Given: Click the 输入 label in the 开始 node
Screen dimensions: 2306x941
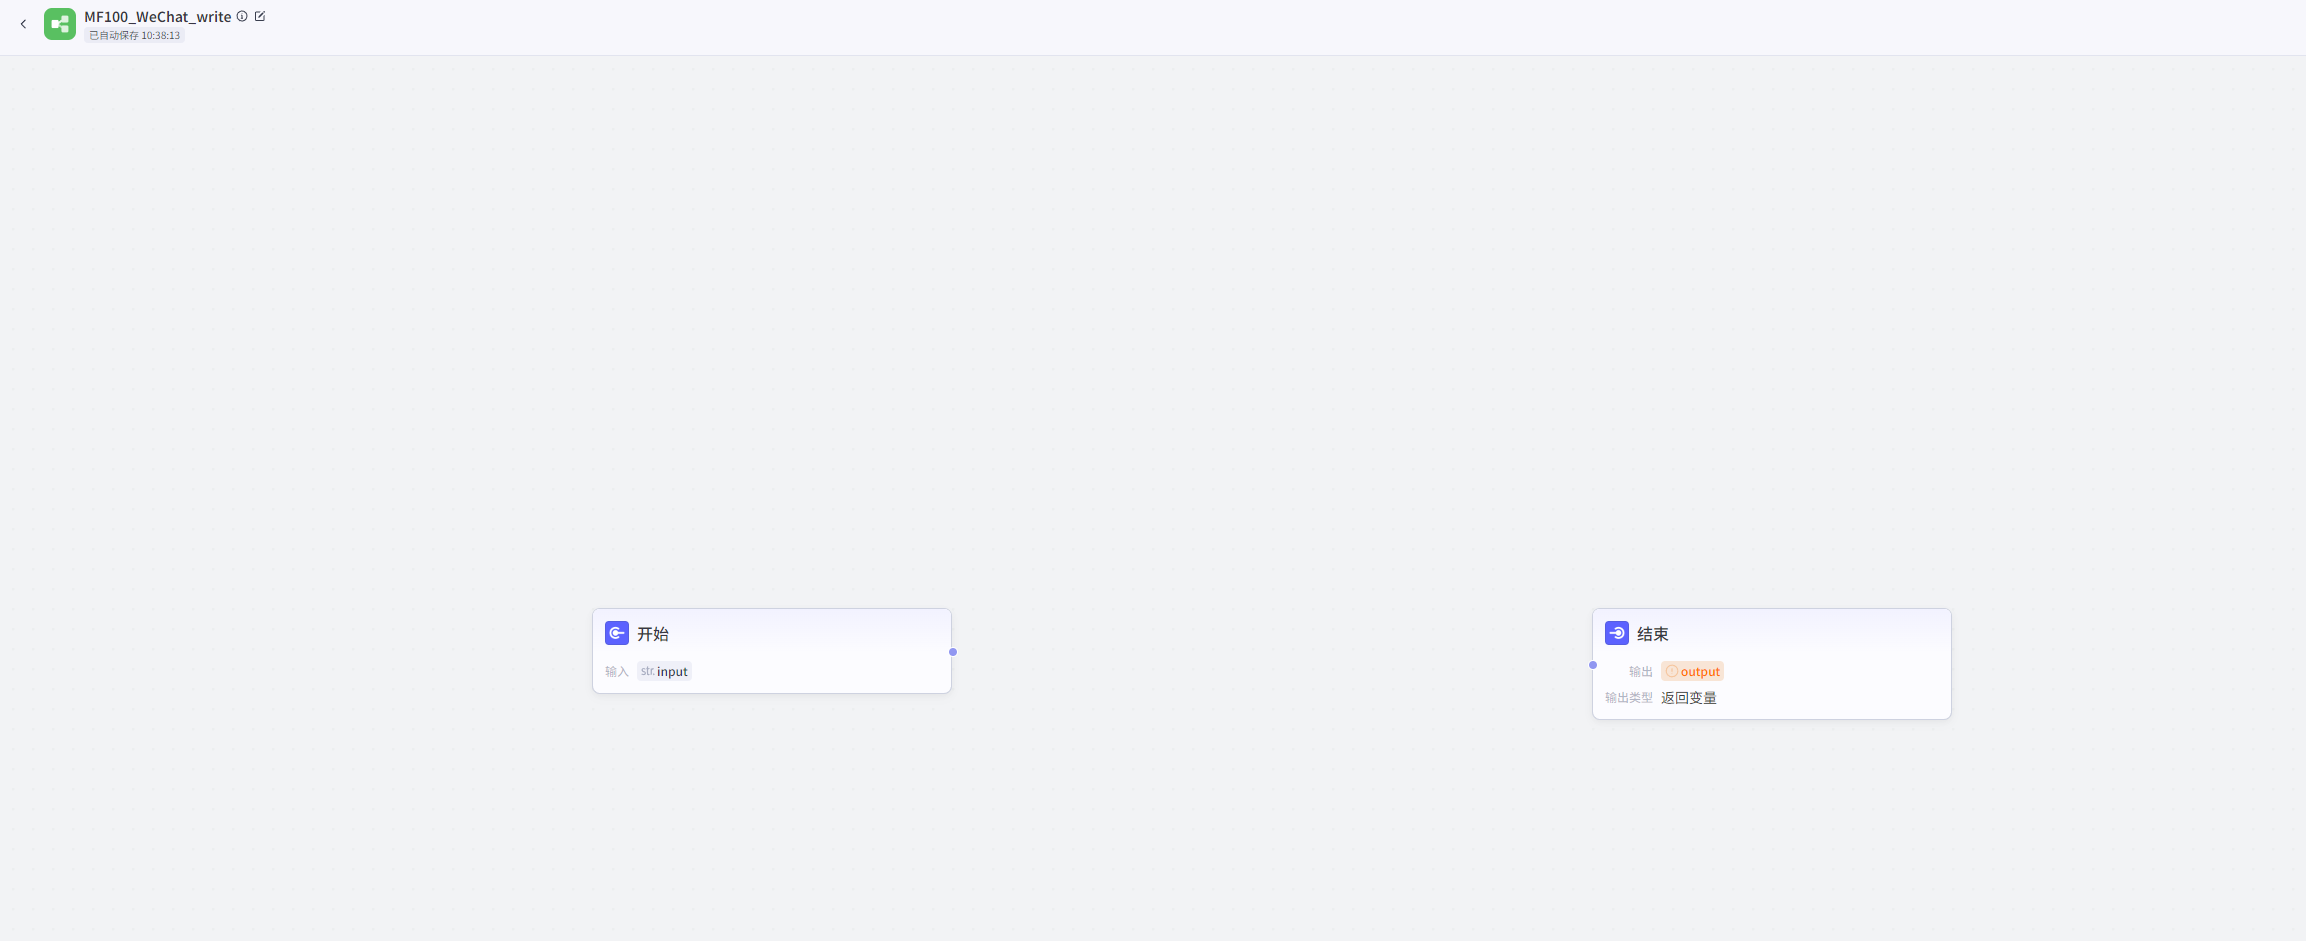Looking at the screenshot, I should pos(616,672).
